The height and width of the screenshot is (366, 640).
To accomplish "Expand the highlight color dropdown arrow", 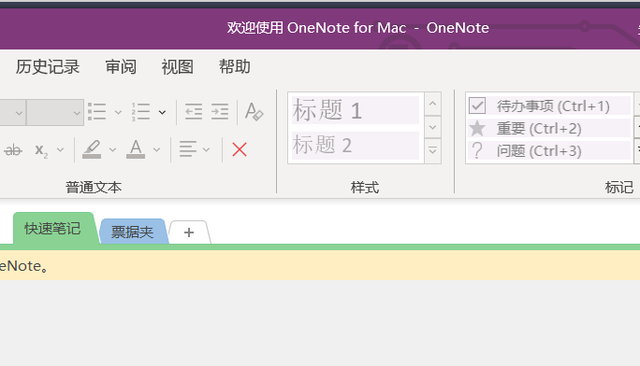I will click(x=112, y=150).
